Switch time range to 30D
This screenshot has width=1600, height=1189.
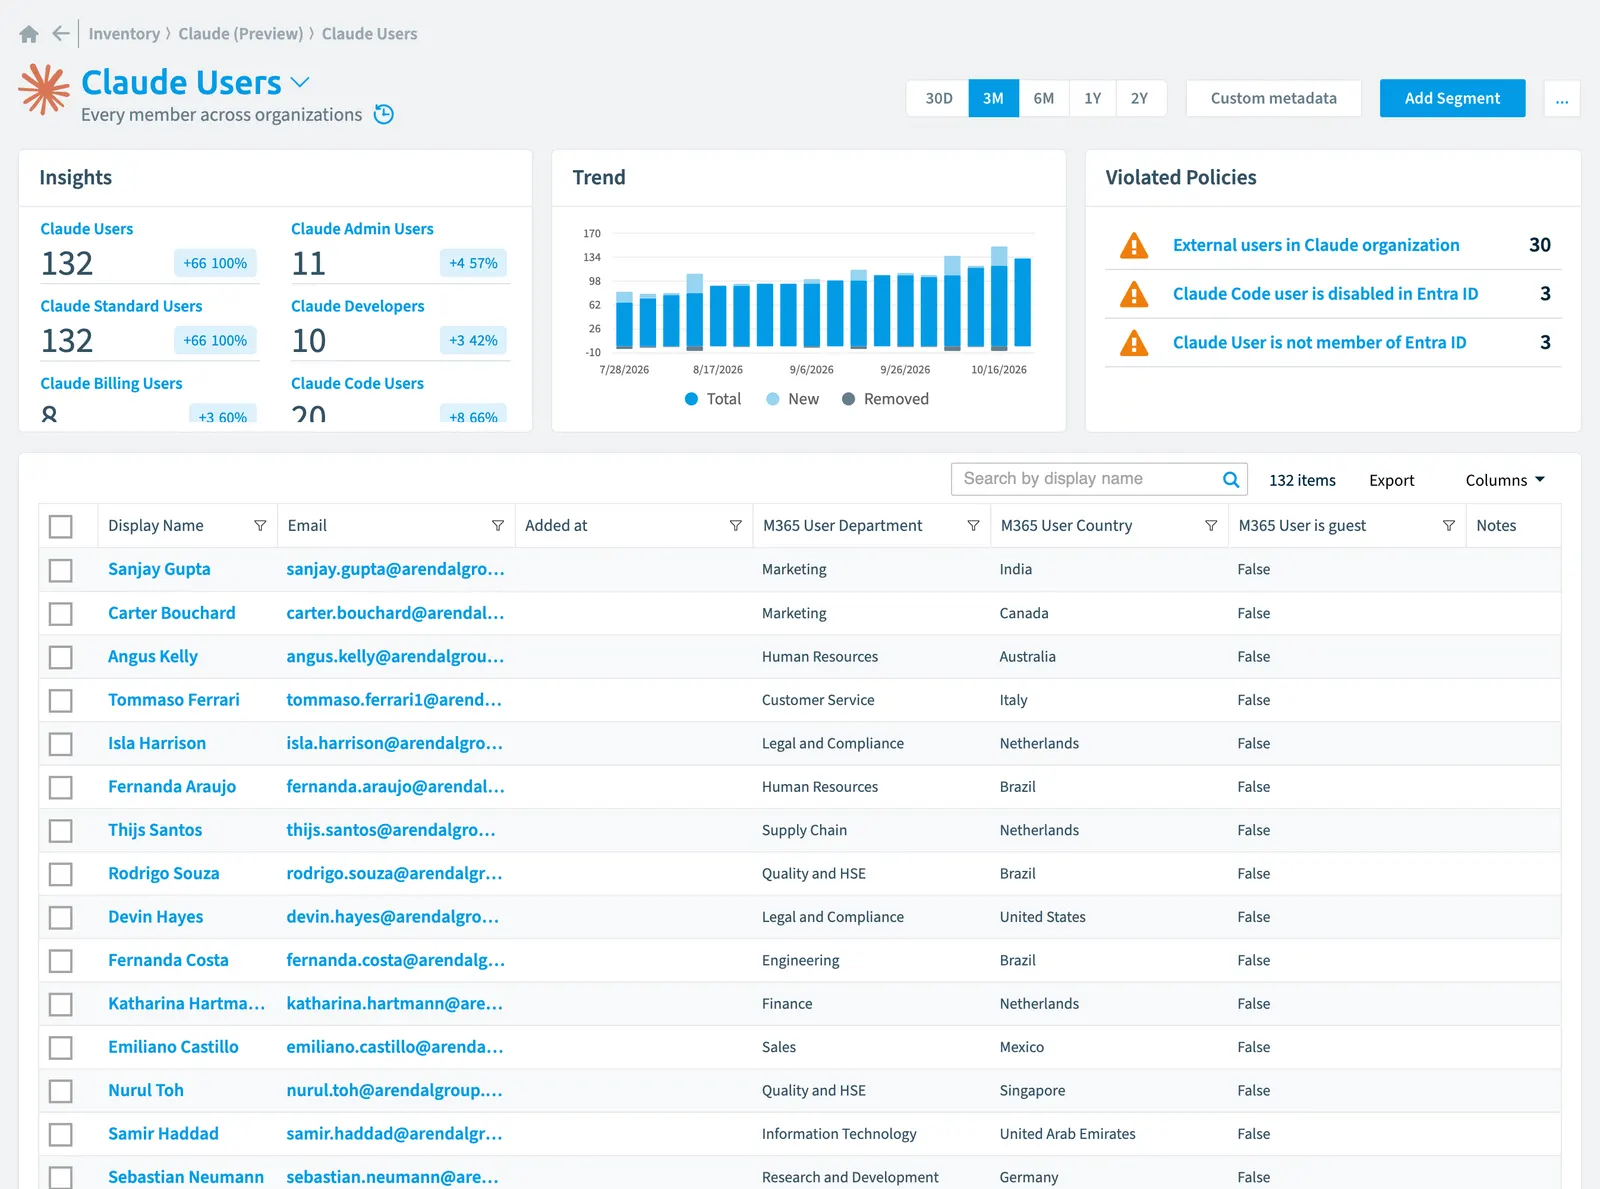tap(938, 98)
